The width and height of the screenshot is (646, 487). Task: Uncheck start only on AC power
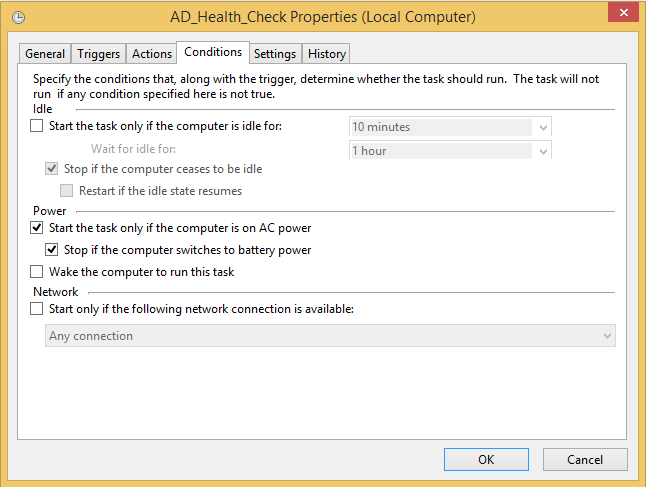(37, 228)
